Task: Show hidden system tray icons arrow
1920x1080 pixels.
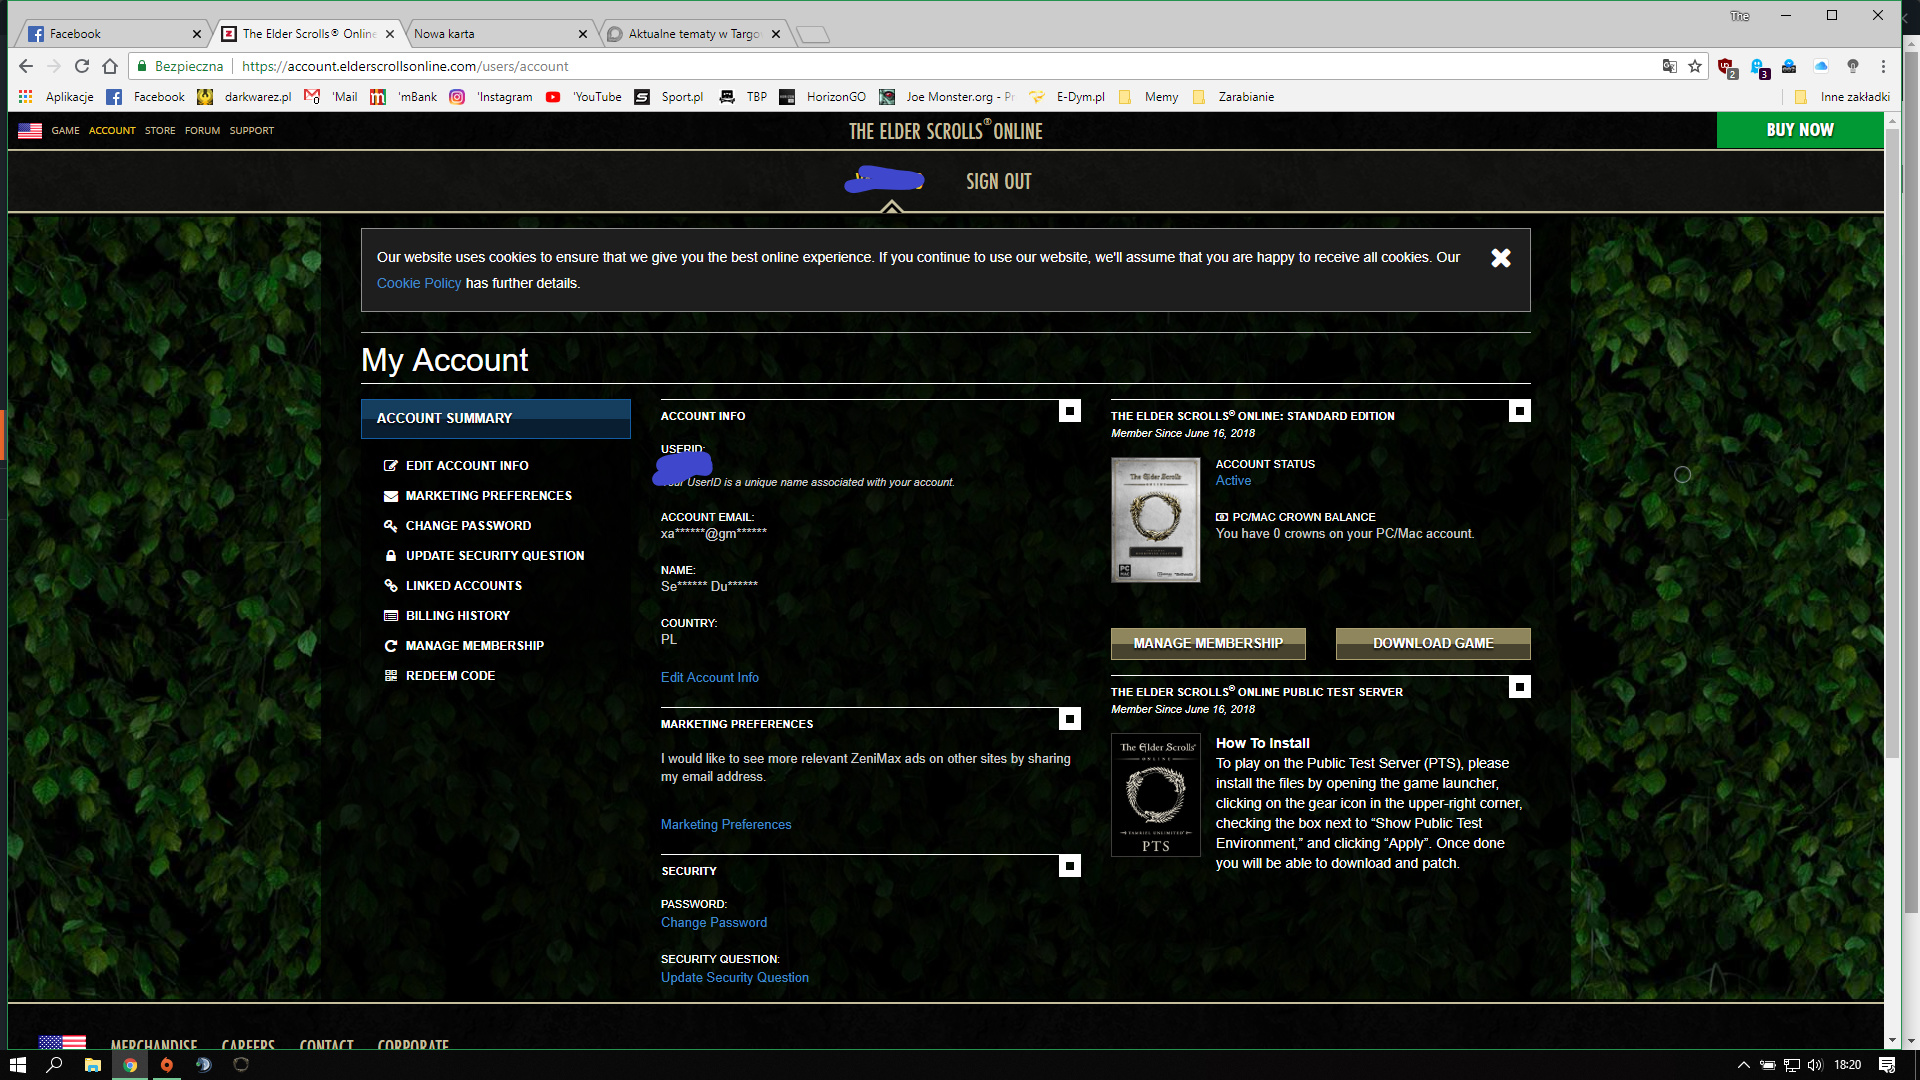Action: point(1743,1065)
